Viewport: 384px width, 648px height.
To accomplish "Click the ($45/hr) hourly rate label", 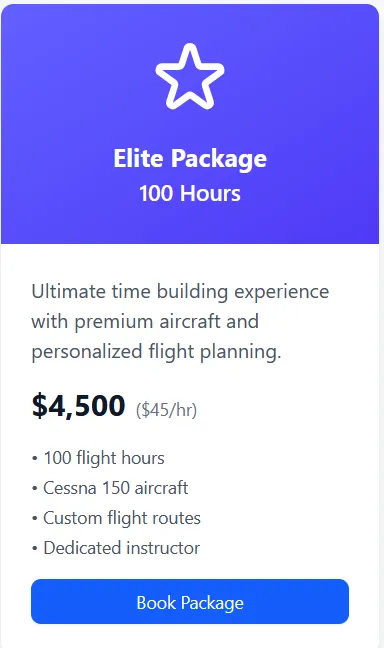I will (166, 410).
